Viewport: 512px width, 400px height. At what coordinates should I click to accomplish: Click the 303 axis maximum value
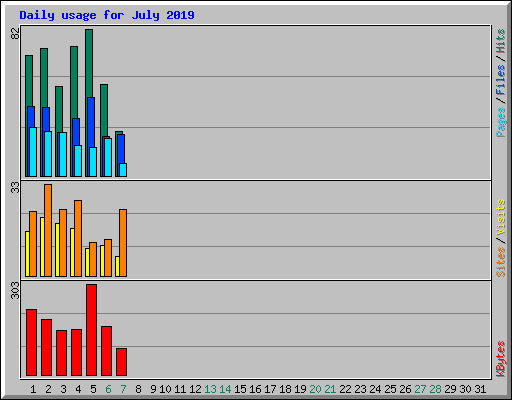(15, 290)
